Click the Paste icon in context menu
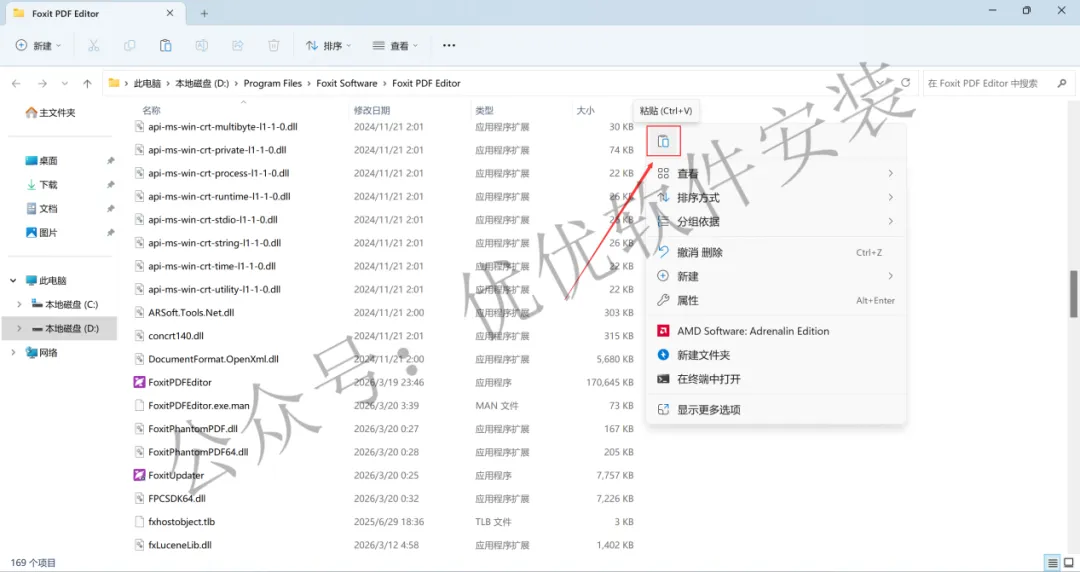The height and width of the screenshot is (572, 1080). [663, 141]
